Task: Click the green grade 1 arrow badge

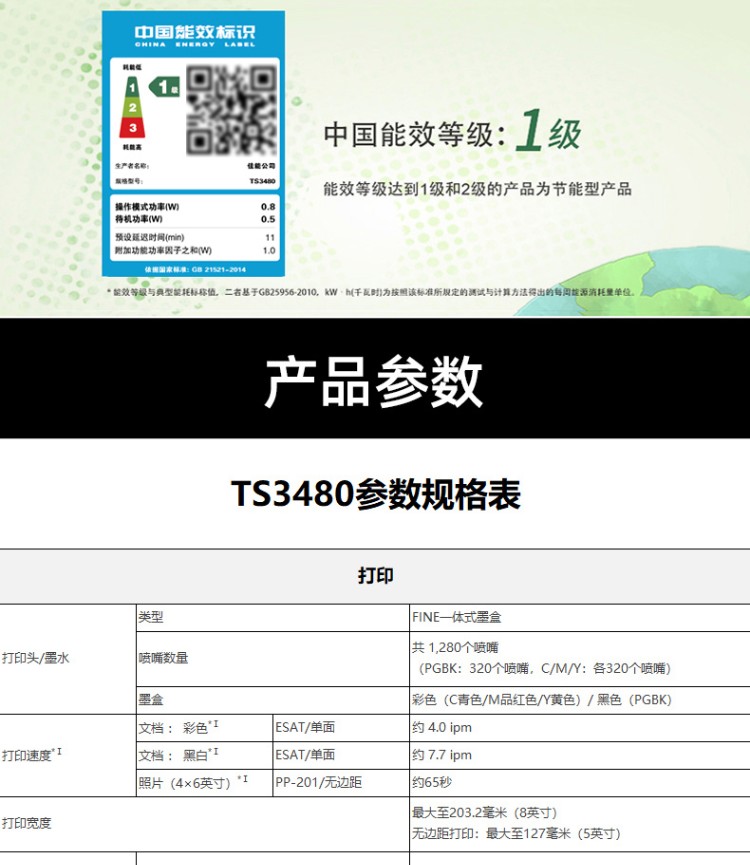Action: [x=164, y=87]
